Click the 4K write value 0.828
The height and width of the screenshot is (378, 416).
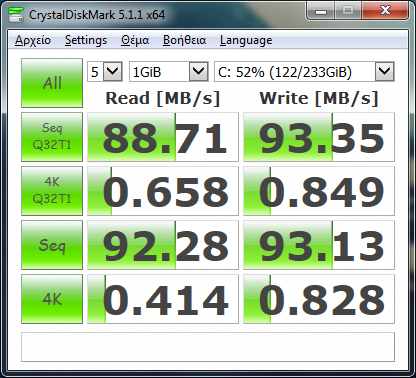(x=319, y=299)
